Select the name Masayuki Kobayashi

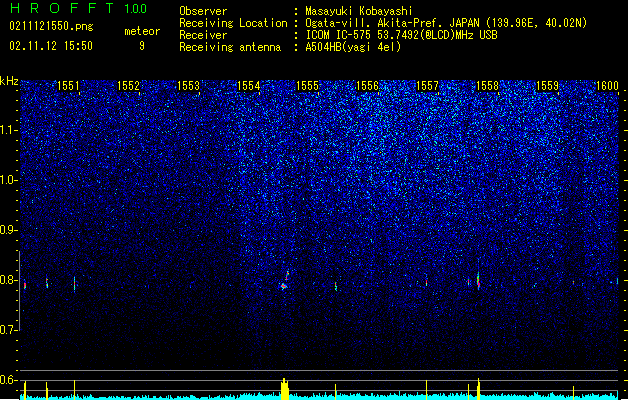click(359, 11)
